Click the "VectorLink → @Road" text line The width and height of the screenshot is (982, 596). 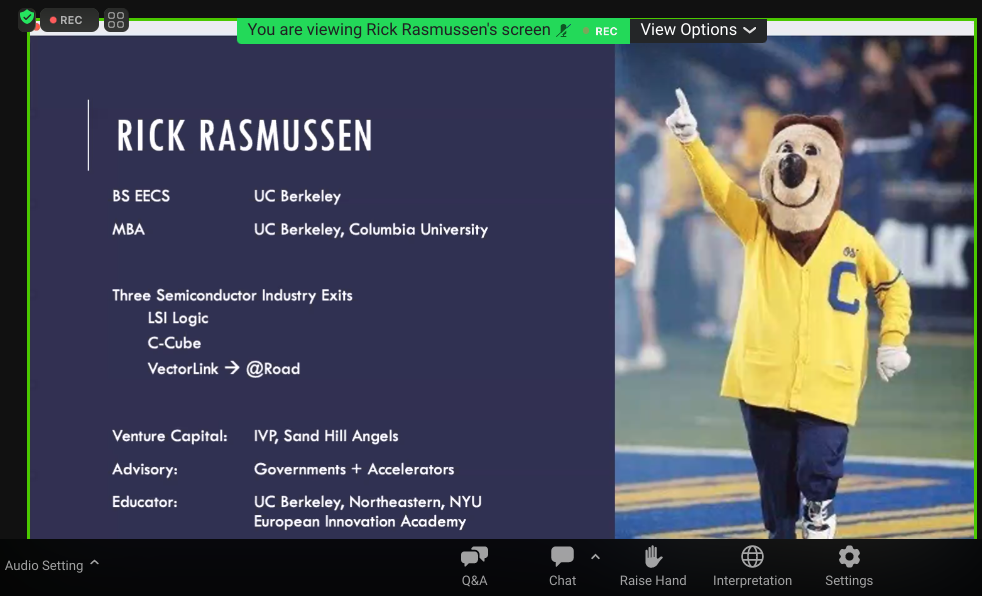(224, 368)
